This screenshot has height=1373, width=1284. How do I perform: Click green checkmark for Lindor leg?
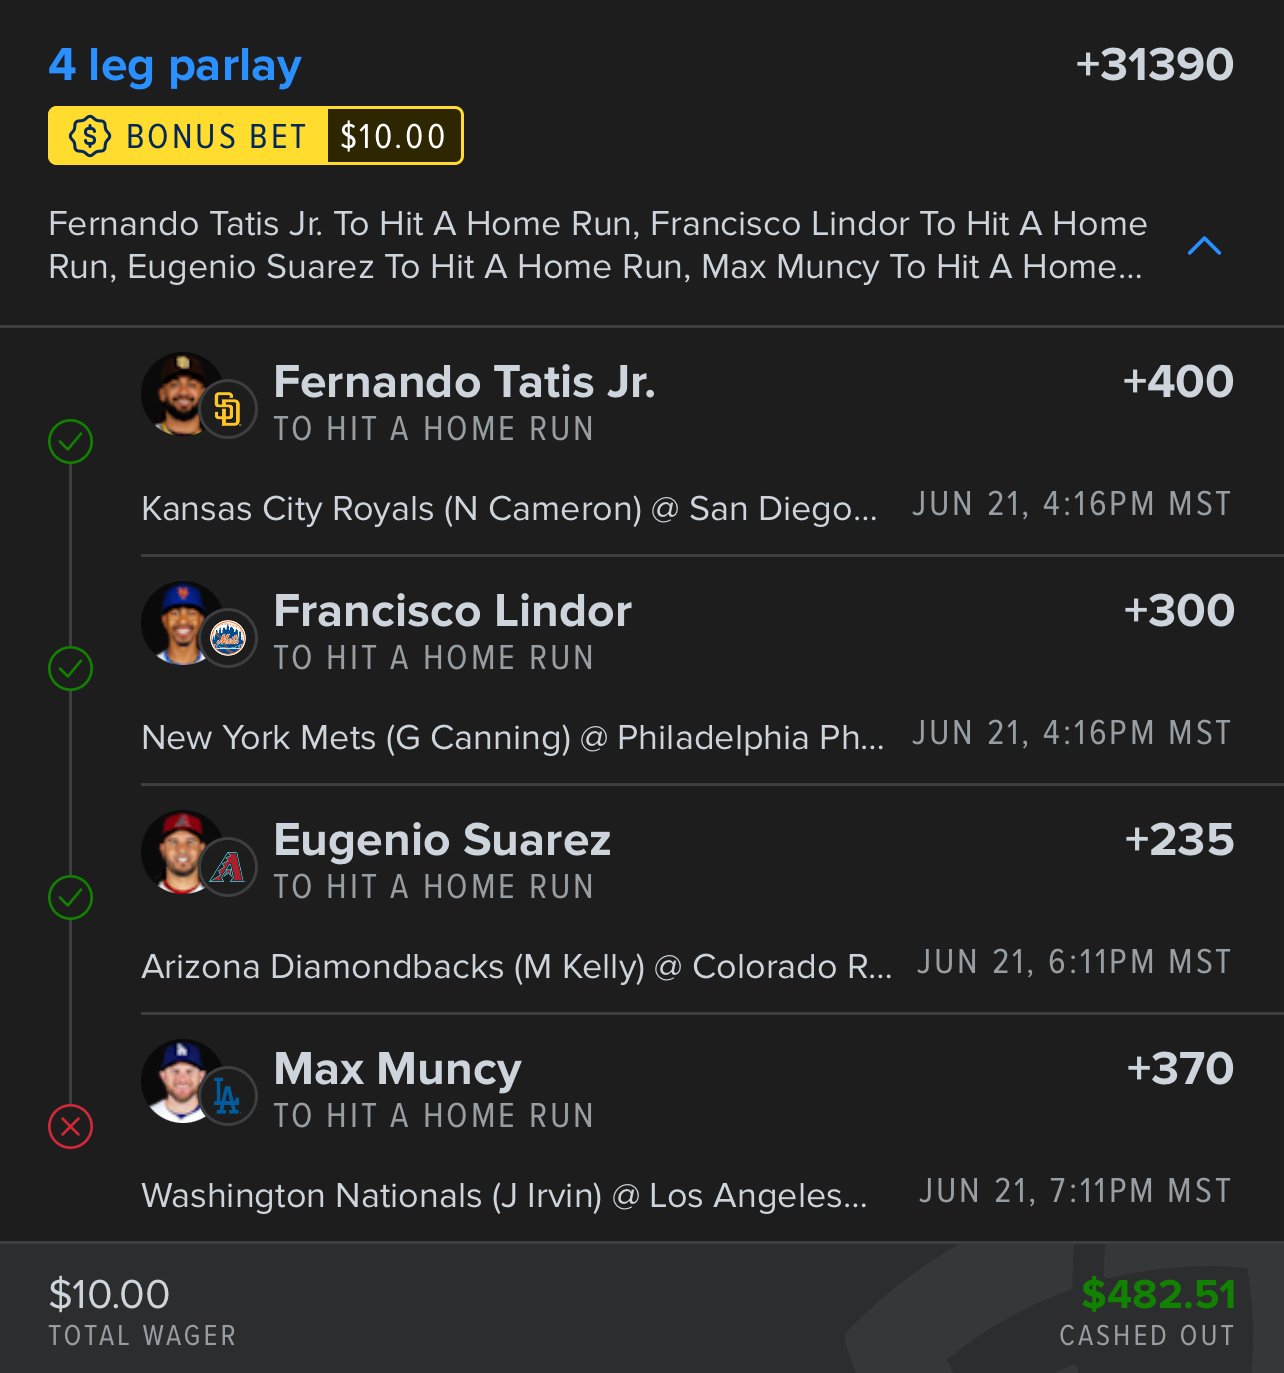pos(71,669)
